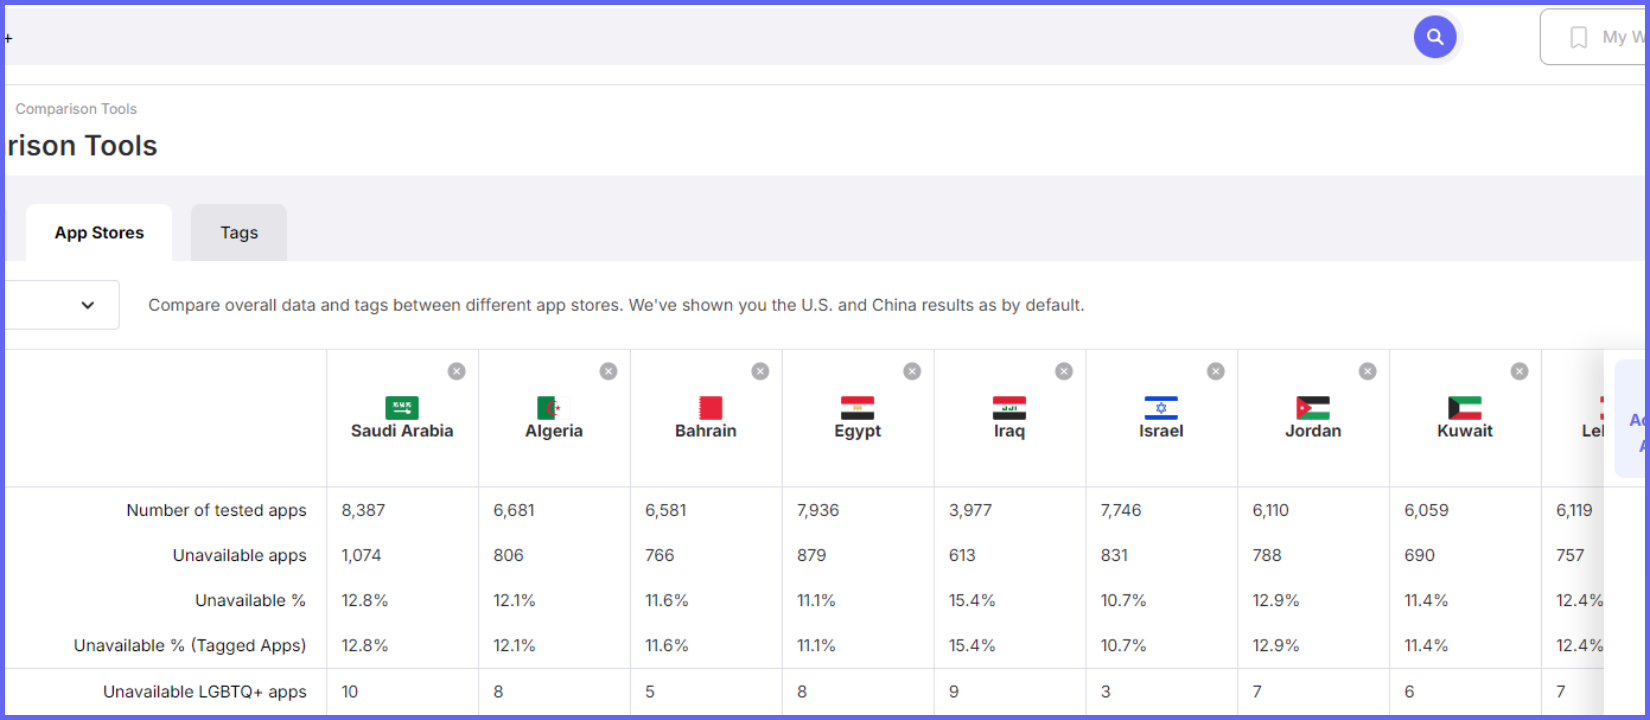This screenshot has height=720, width=1650.
Task: Open the dropdown with chevron arrow
Action: [62, 305]
